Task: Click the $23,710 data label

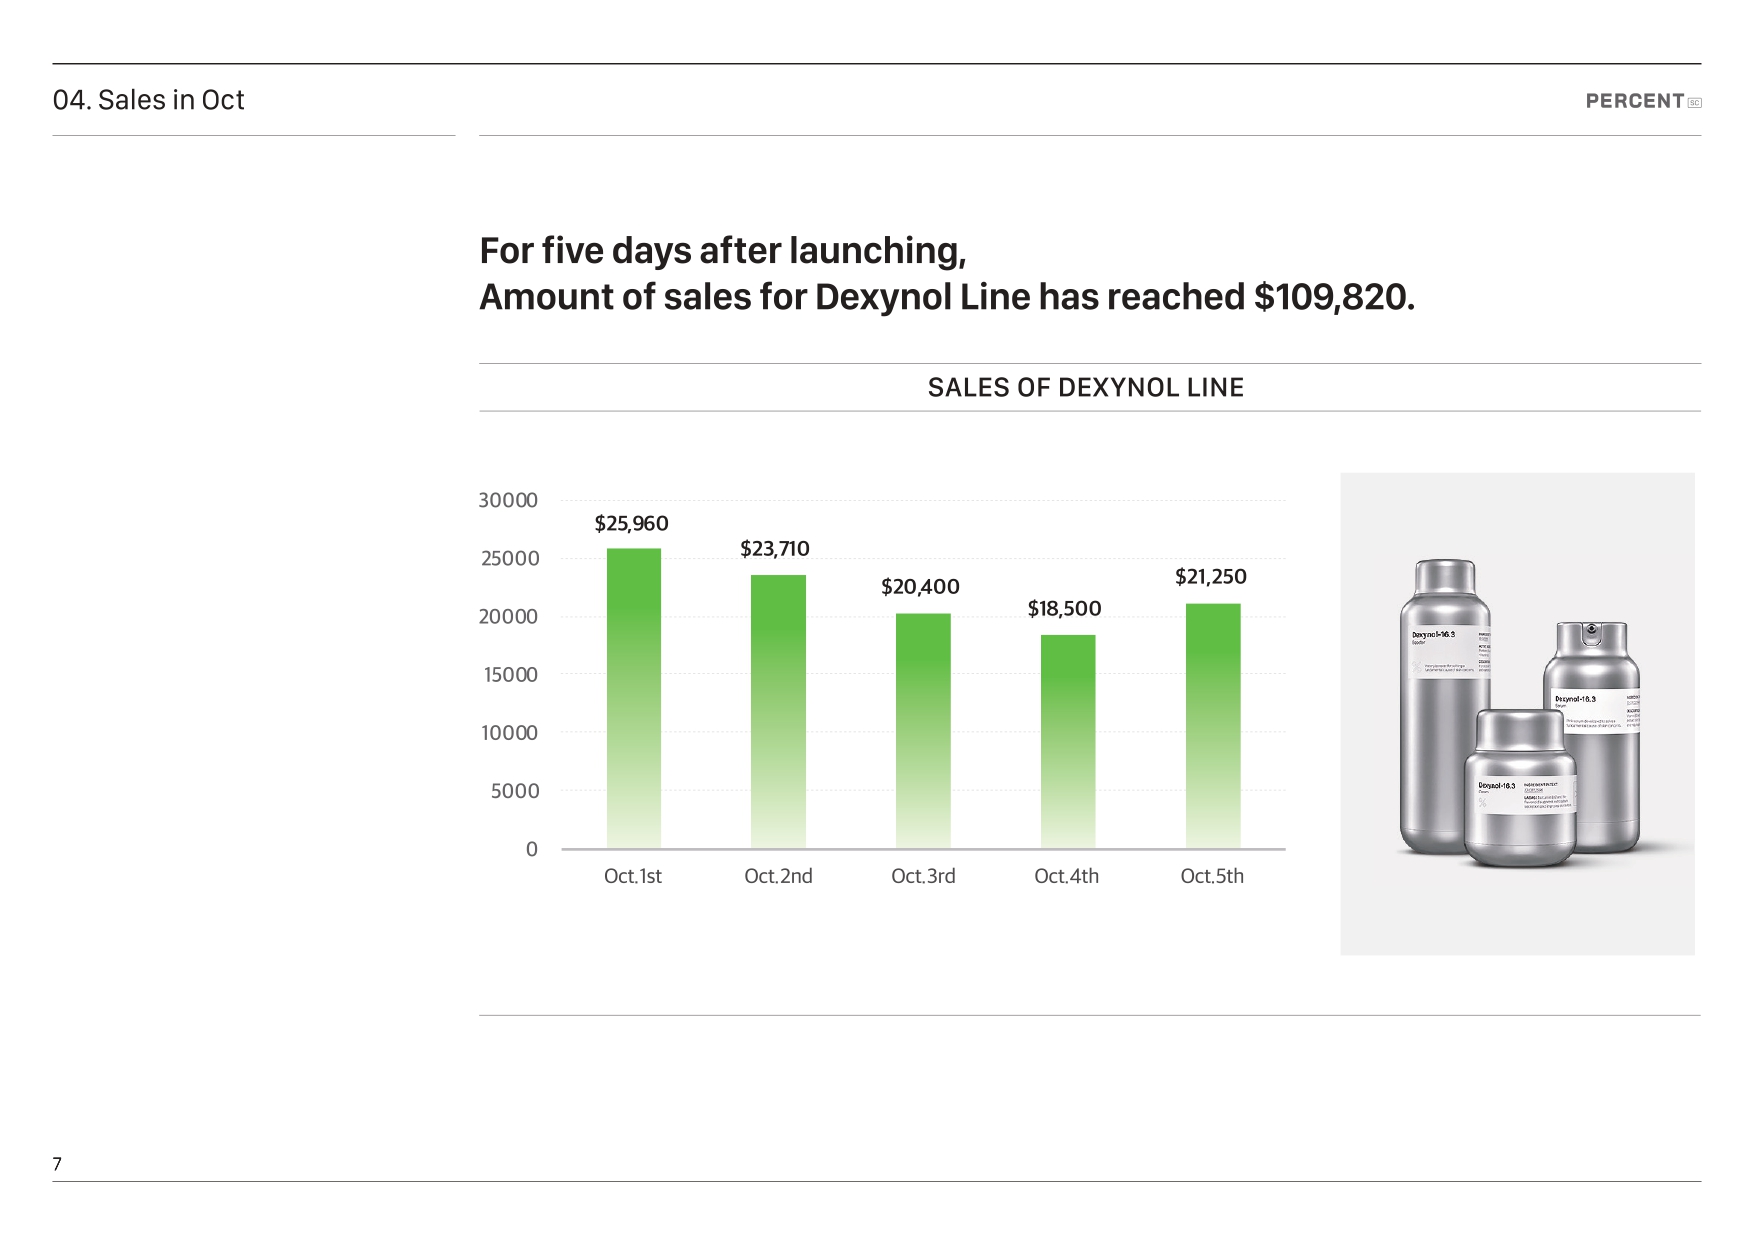Action: click(775, 548)
